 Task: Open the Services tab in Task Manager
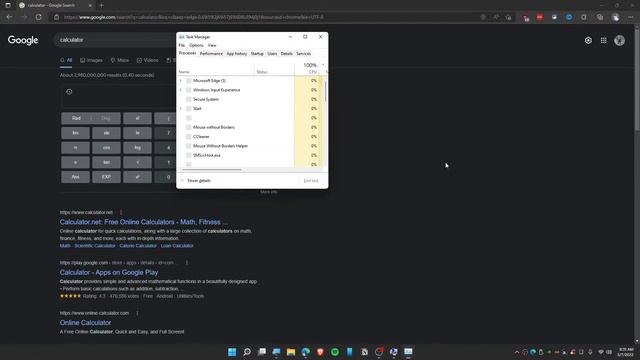tap(303, 53)
